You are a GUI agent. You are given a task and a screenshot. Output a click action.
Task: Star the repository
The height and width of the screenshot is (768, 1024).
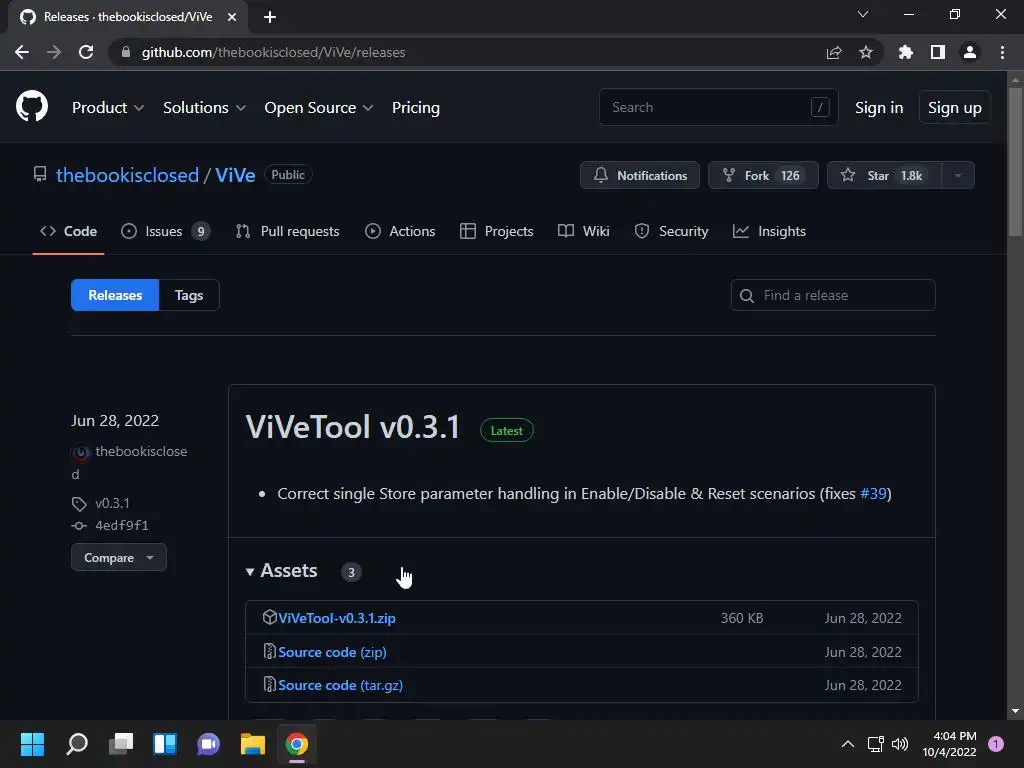tap(884, 175)
